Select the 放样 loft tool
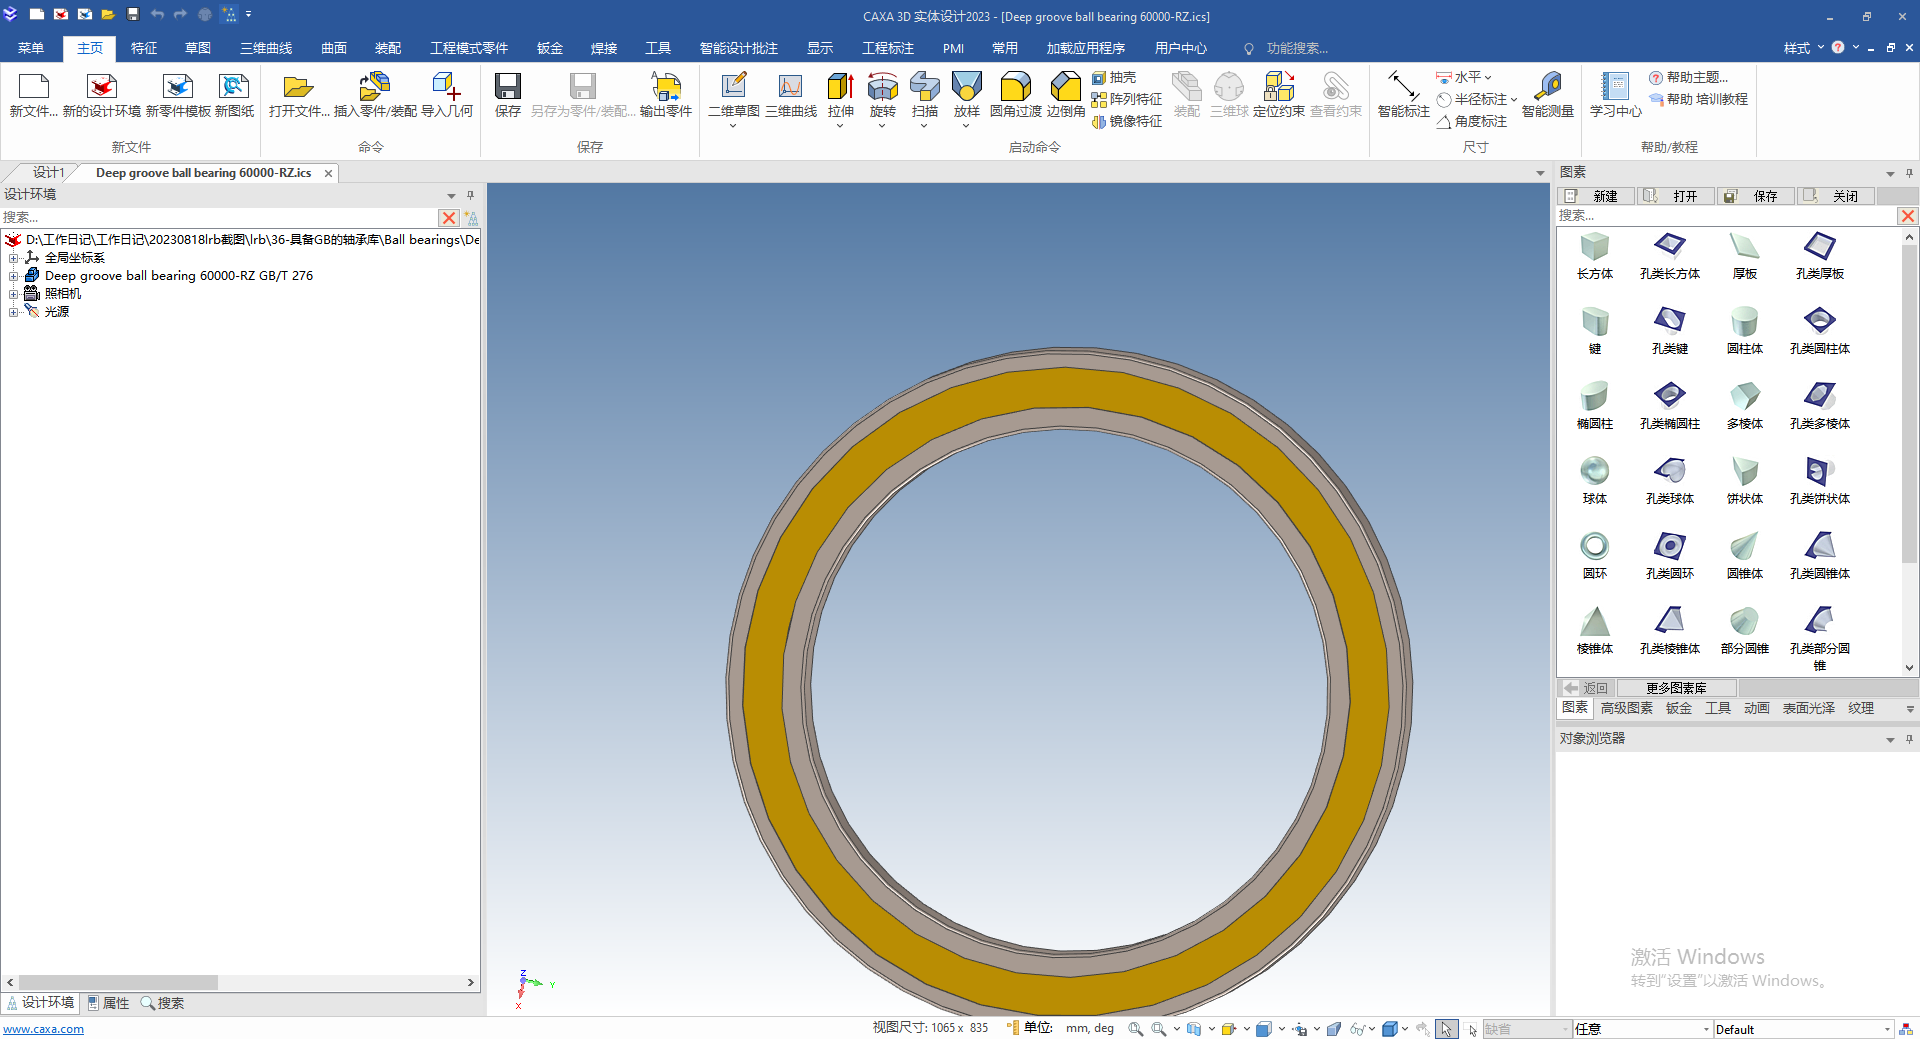Viewport: 1920px width, 1039px height. coord(967,95)
